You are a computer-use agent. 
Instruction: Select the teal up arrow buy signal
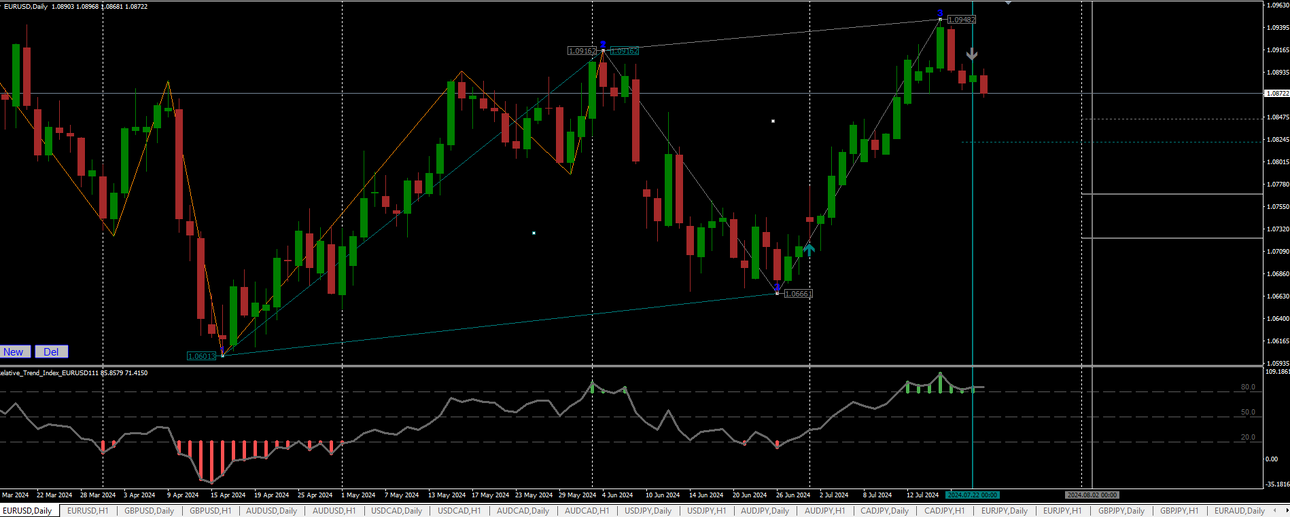tap(809, 249)
